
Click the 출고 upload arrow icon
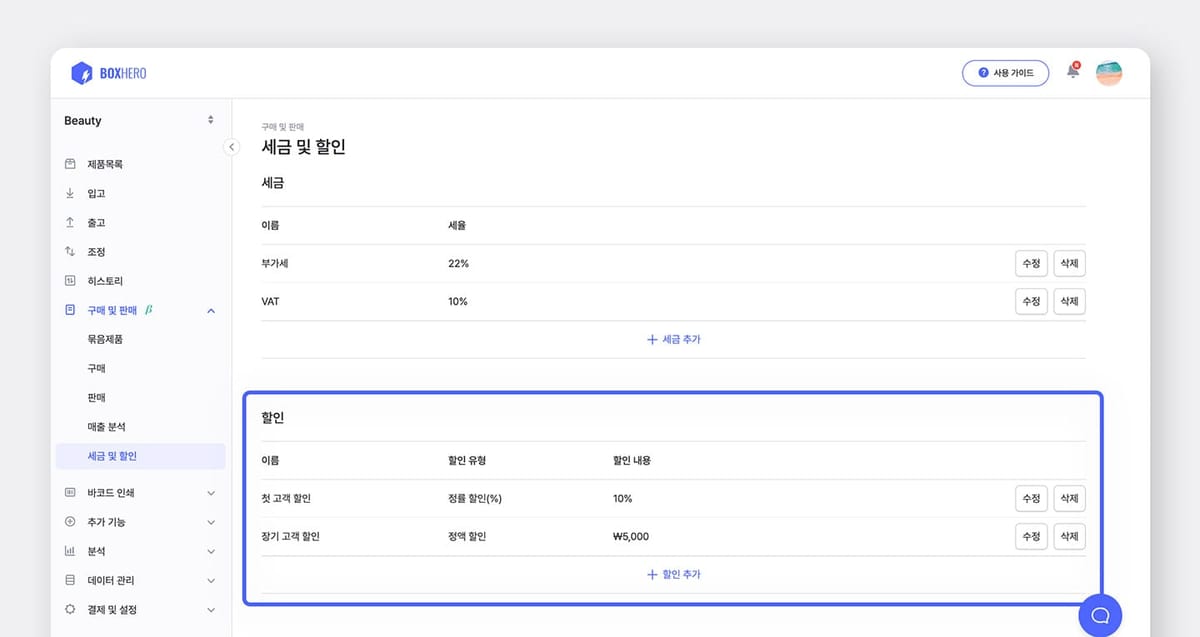(70, 222)
